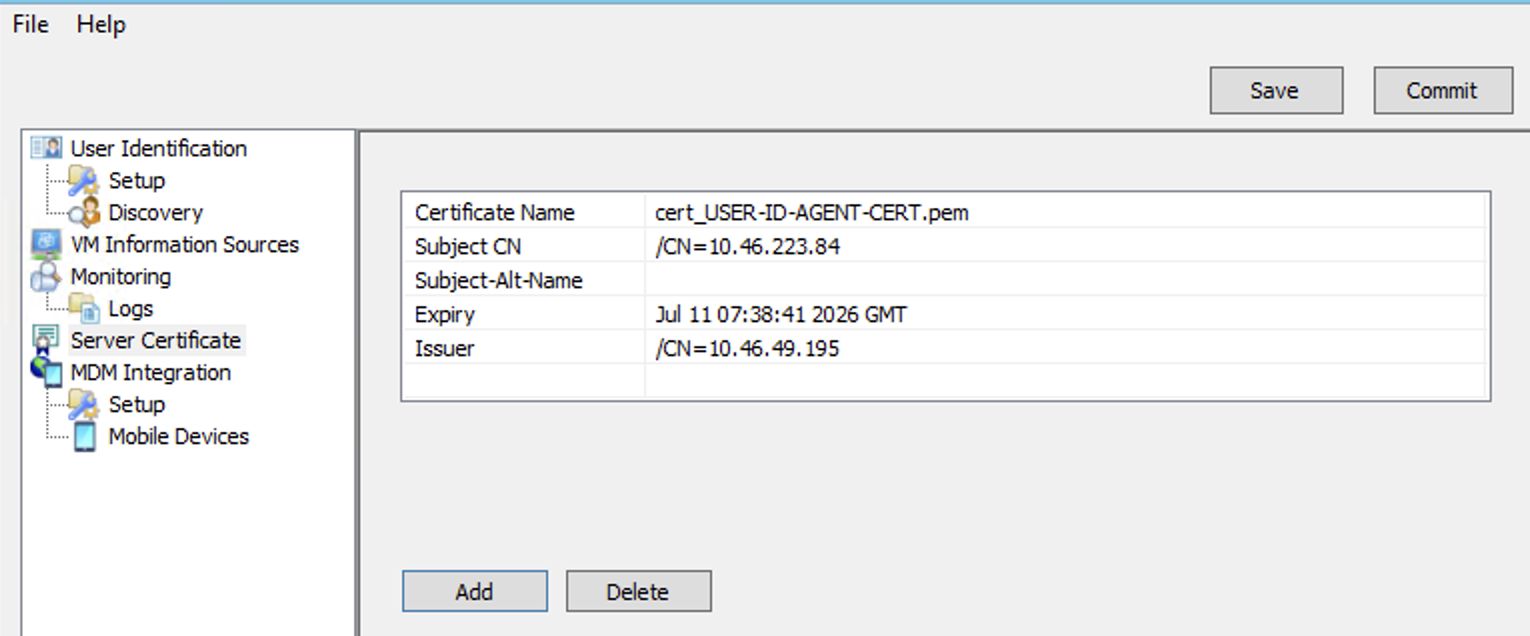The height and width of the screenshot is (636, 1530).
Task: Click the Logs folder icon
Action: coord(84,308)
